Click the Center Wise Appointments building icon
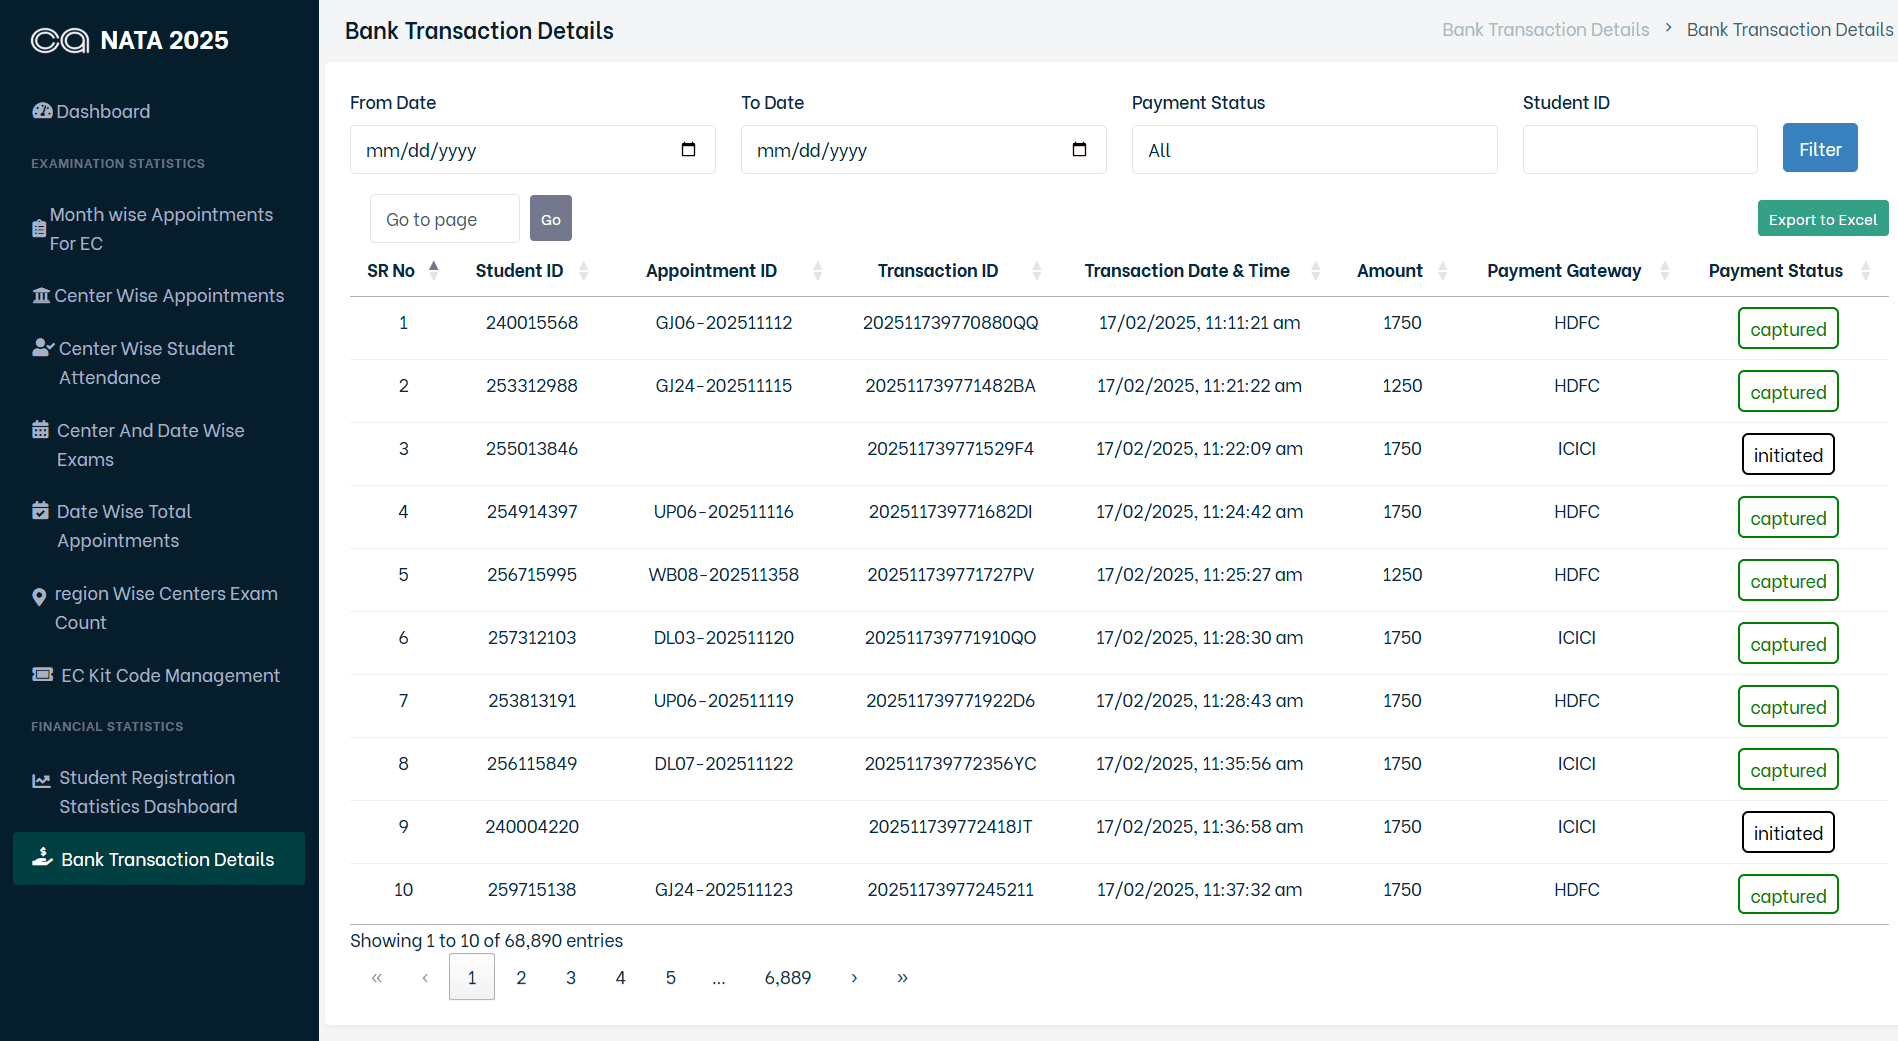 click(x=41, y=296)
